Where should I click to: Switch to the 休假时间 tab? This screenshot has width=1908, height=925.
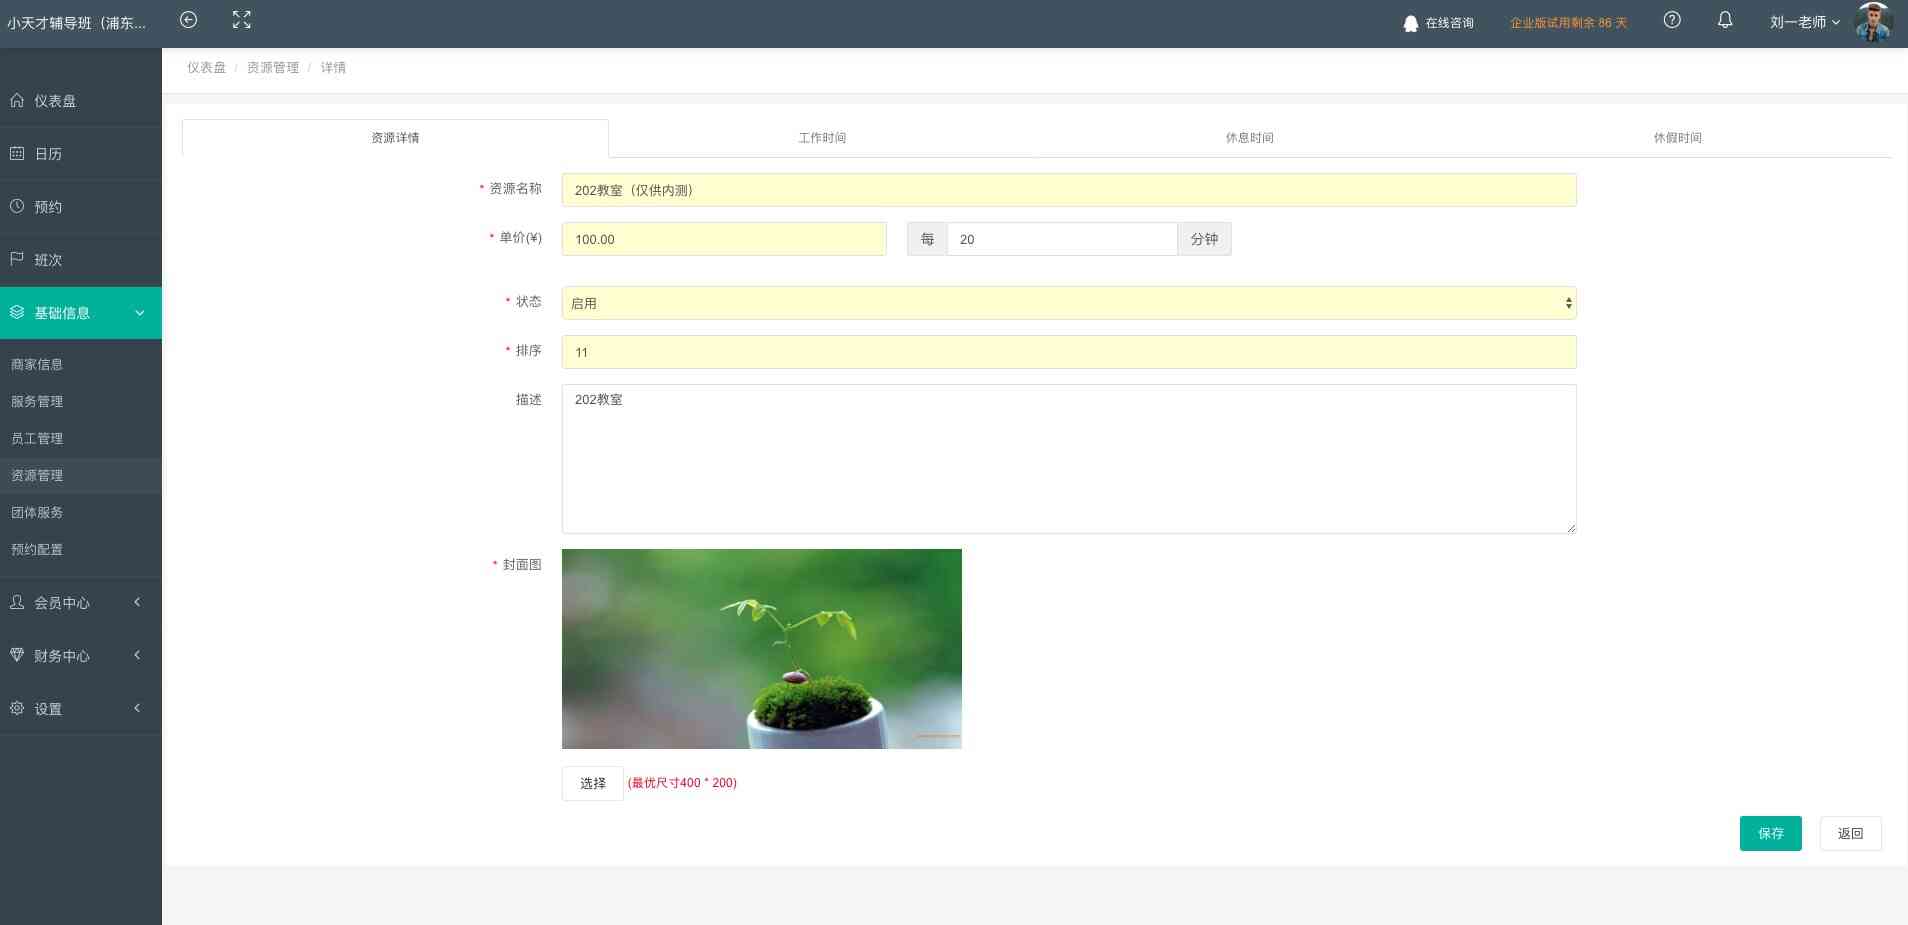point(1677,138)
